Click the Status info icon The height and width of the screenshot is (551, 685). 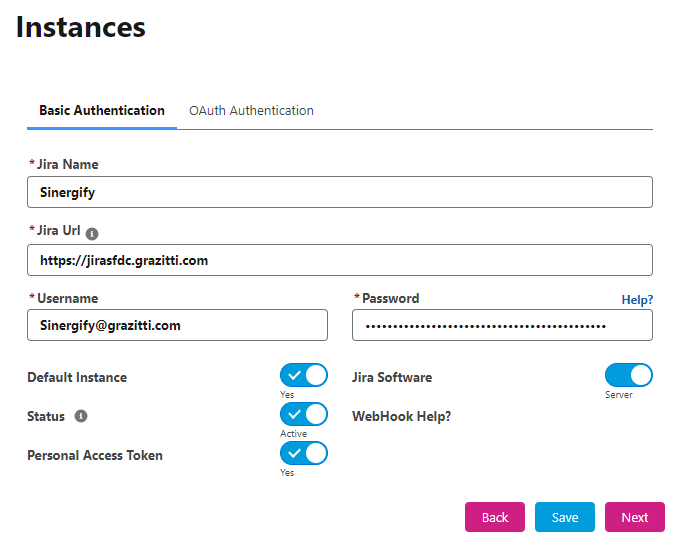pyautogui.click(x=81, y=416)
